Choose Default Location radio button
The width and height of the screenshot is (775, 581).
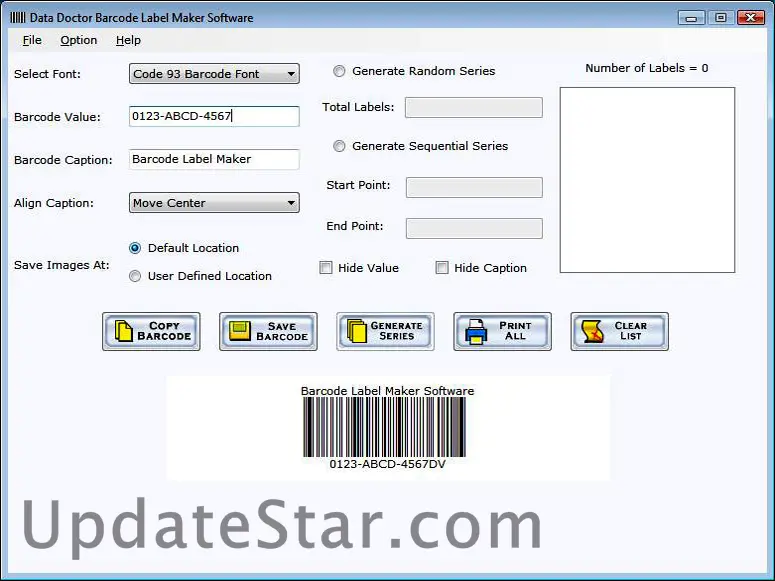click(135, 248)
